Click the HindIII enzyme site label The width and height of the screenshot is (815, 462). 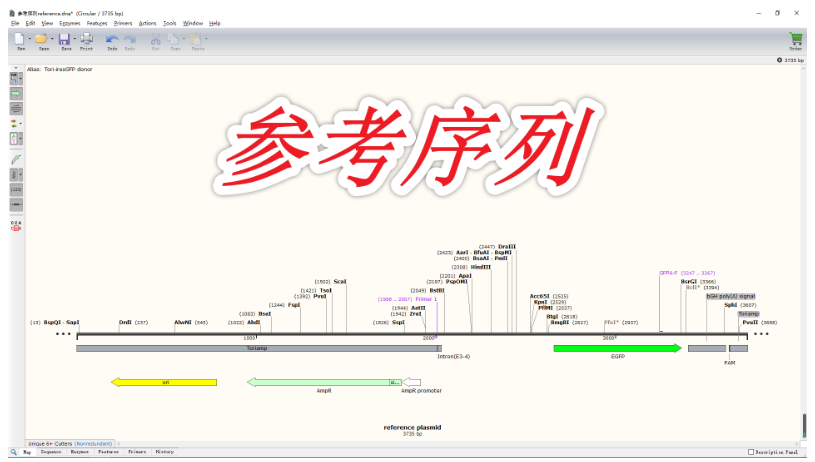[480, 267]
